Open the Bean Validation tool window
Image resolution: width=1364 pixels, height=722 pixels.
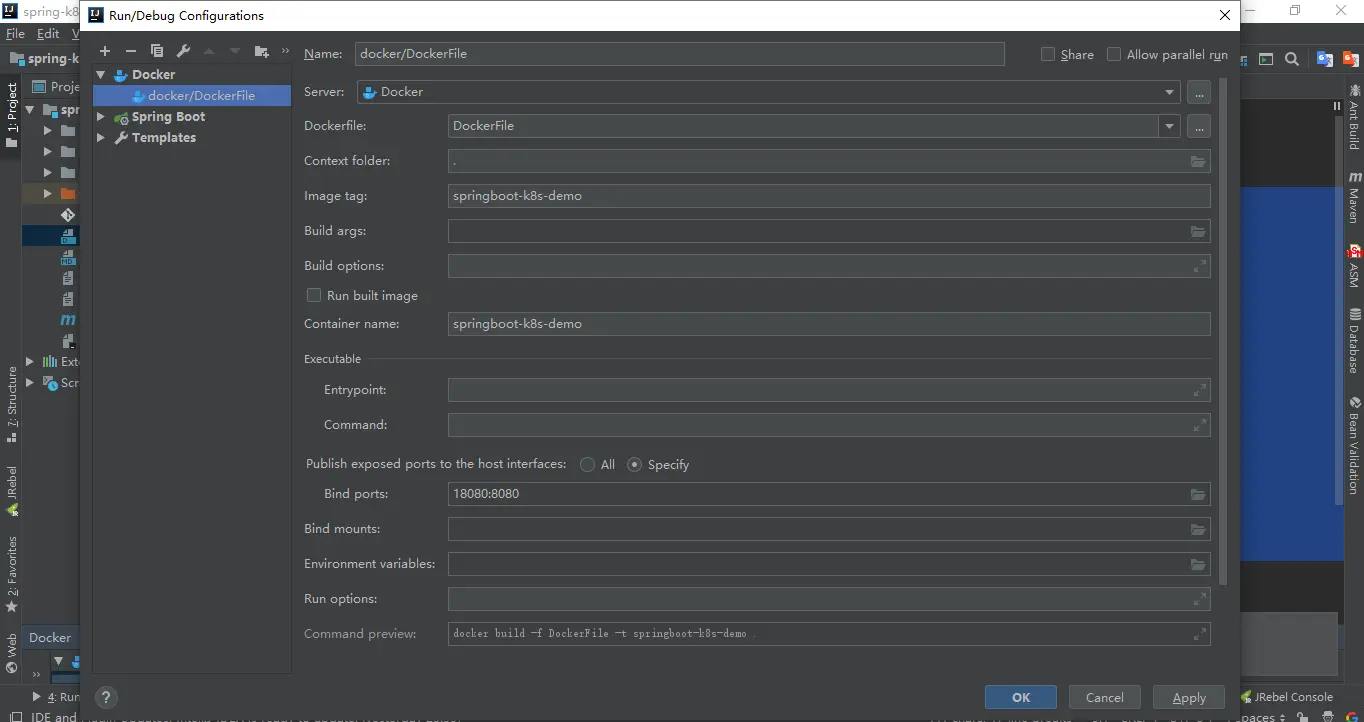point(1354,445)
